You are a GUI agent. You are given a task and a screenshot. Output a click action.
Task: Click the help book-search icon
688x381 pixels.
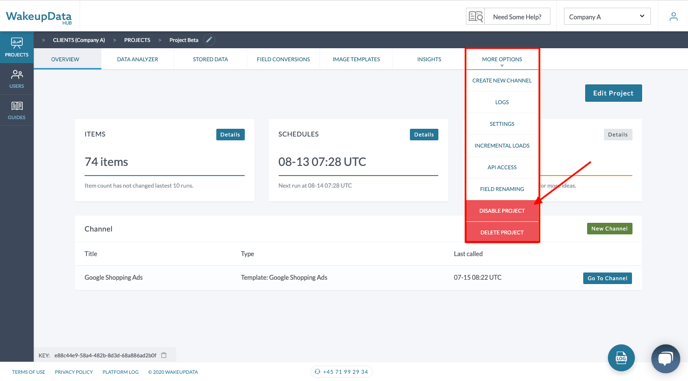coord(476,17)
